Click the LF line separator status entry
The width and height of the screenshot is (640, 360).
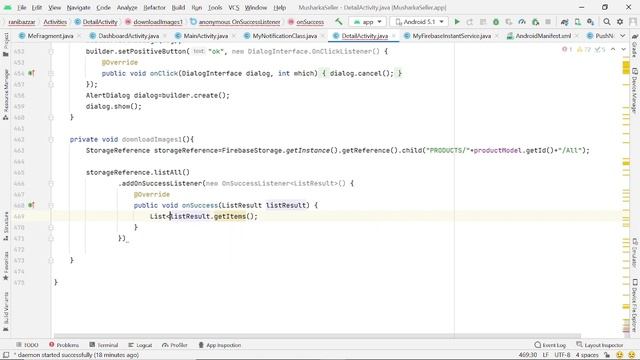pyautogui.click(x=546, y=355)
